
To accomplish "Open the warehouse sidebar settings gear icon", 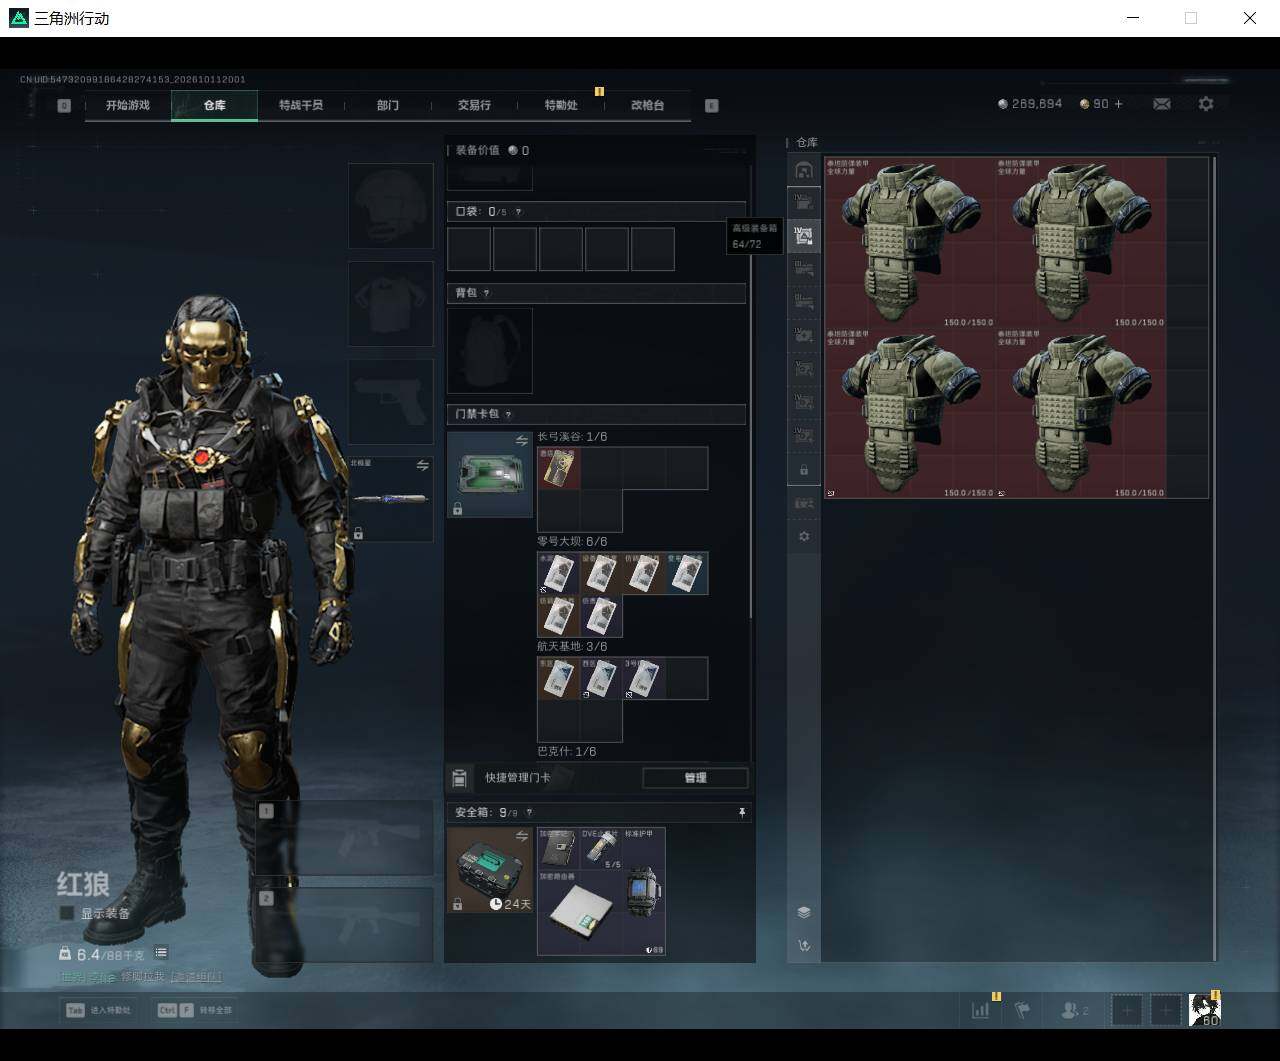I will (x=803, y=537).
